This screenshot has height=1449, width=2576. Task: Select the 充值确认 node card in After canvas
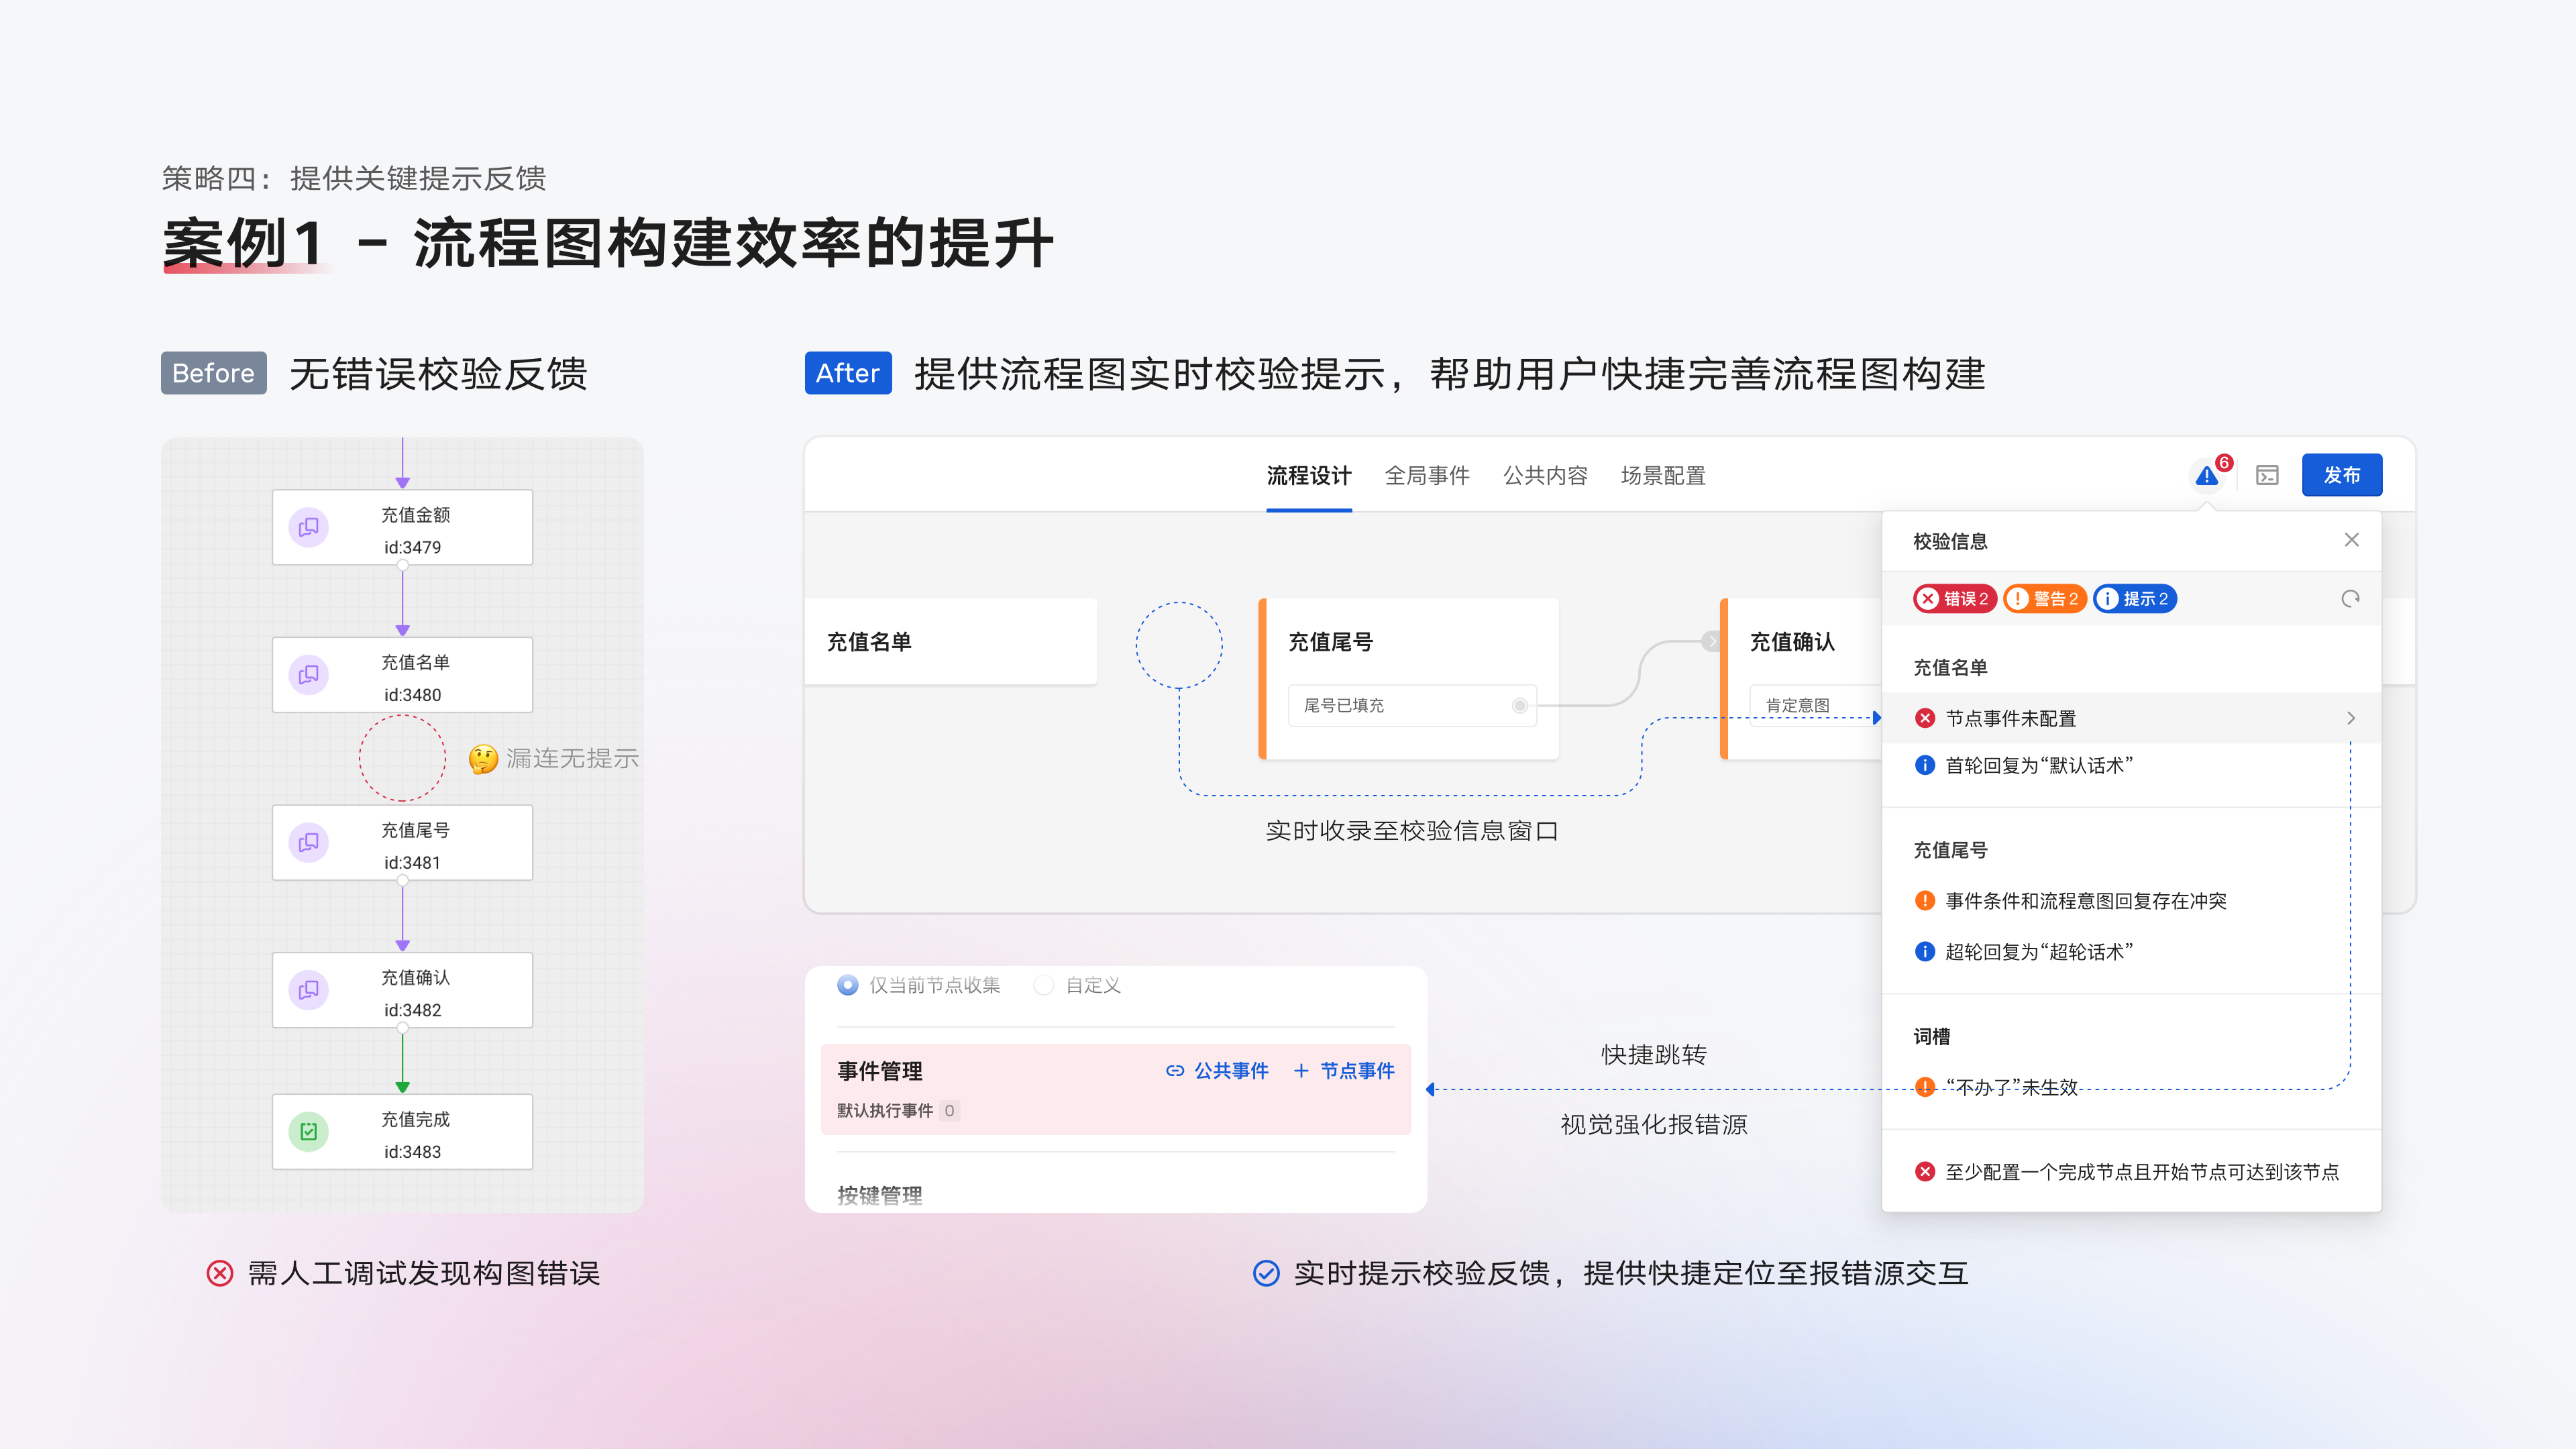(1800, 679)
